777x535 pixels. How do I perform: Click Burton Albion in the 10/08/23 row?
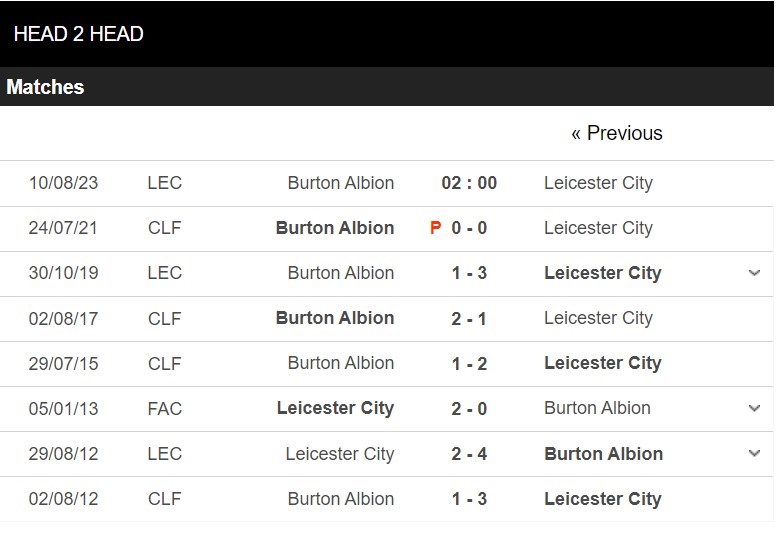tap(341, 183)
